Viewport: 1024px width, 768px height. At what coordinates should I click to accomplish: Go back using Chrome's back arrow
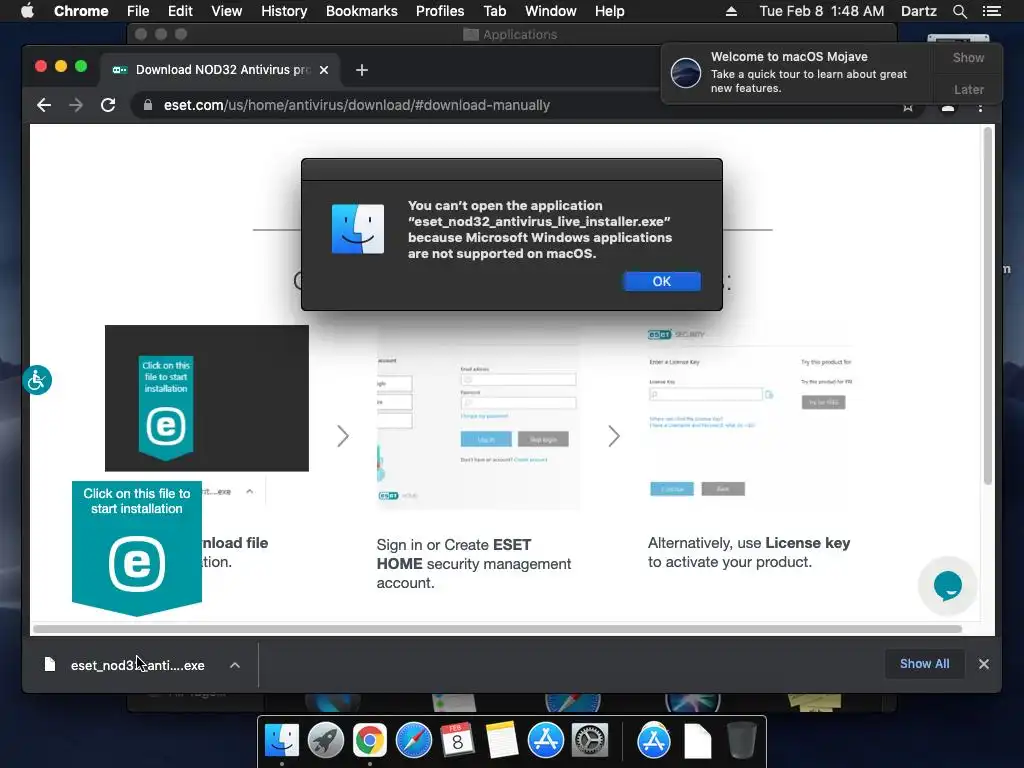(44, 105)
